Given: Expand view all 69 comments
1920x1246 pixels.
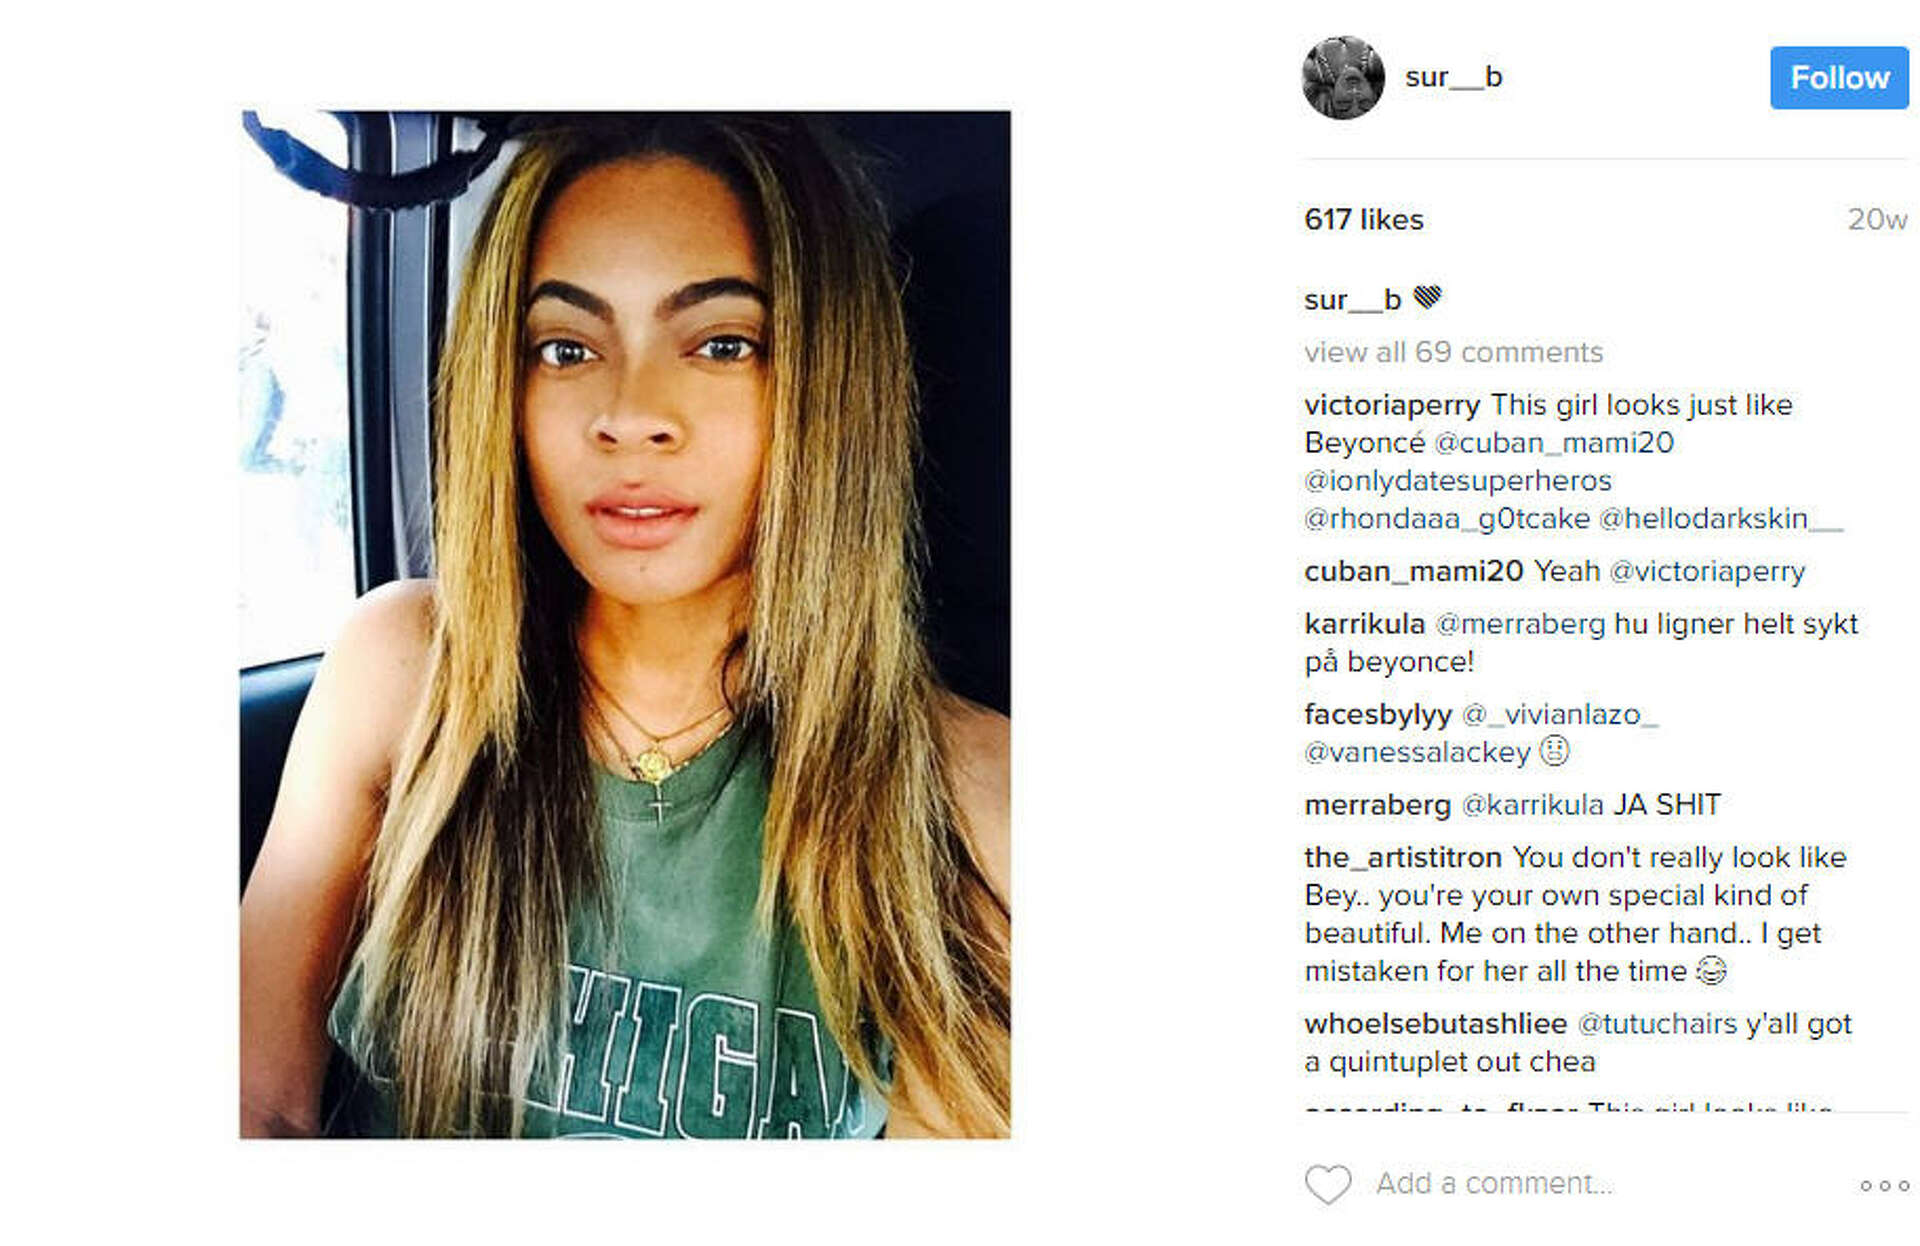Looking at the screenshot, I should (x=1453, y=352).
